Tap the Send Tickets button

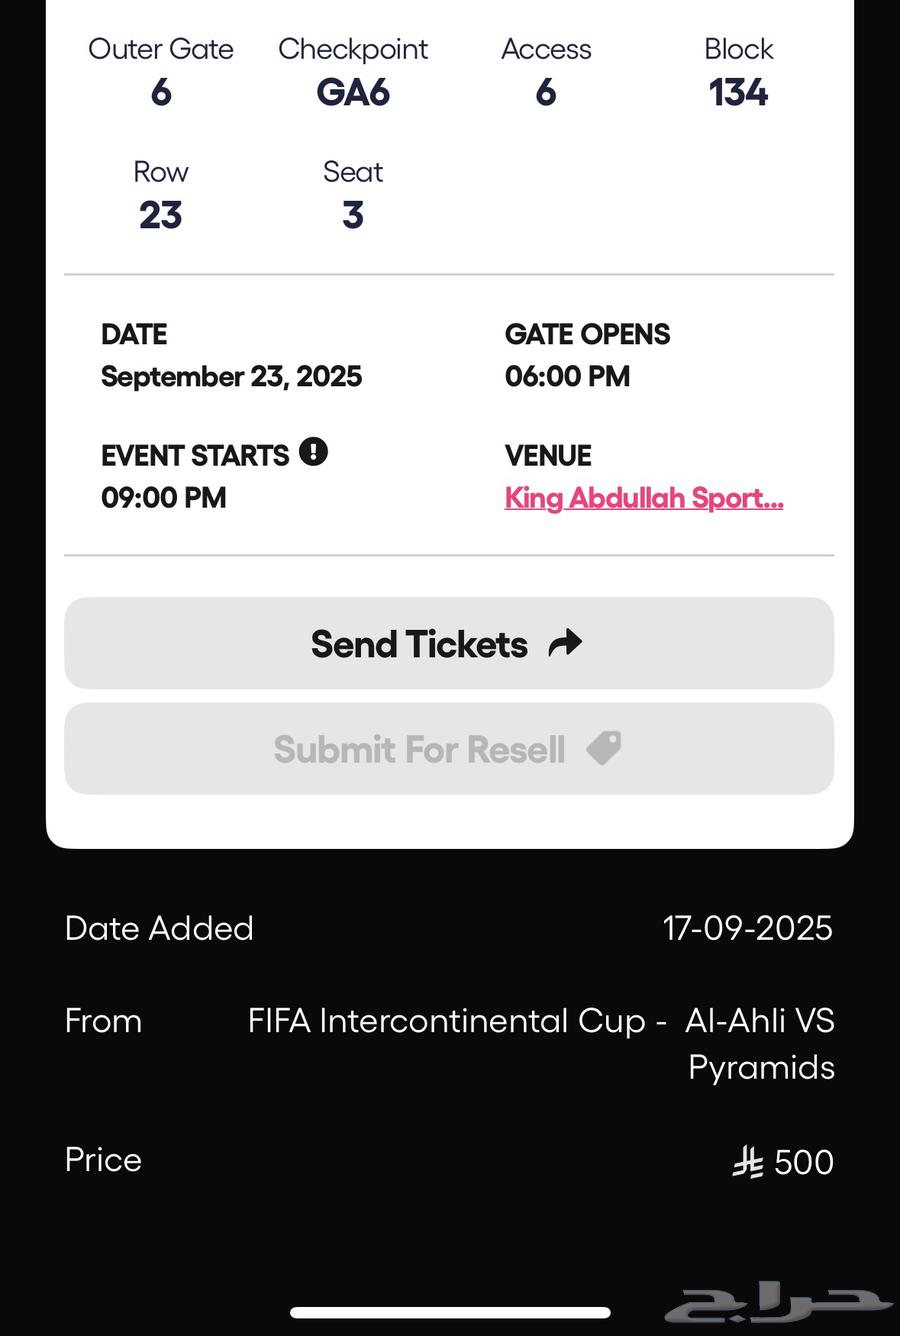pyautogui.click(x=448, y=644)
